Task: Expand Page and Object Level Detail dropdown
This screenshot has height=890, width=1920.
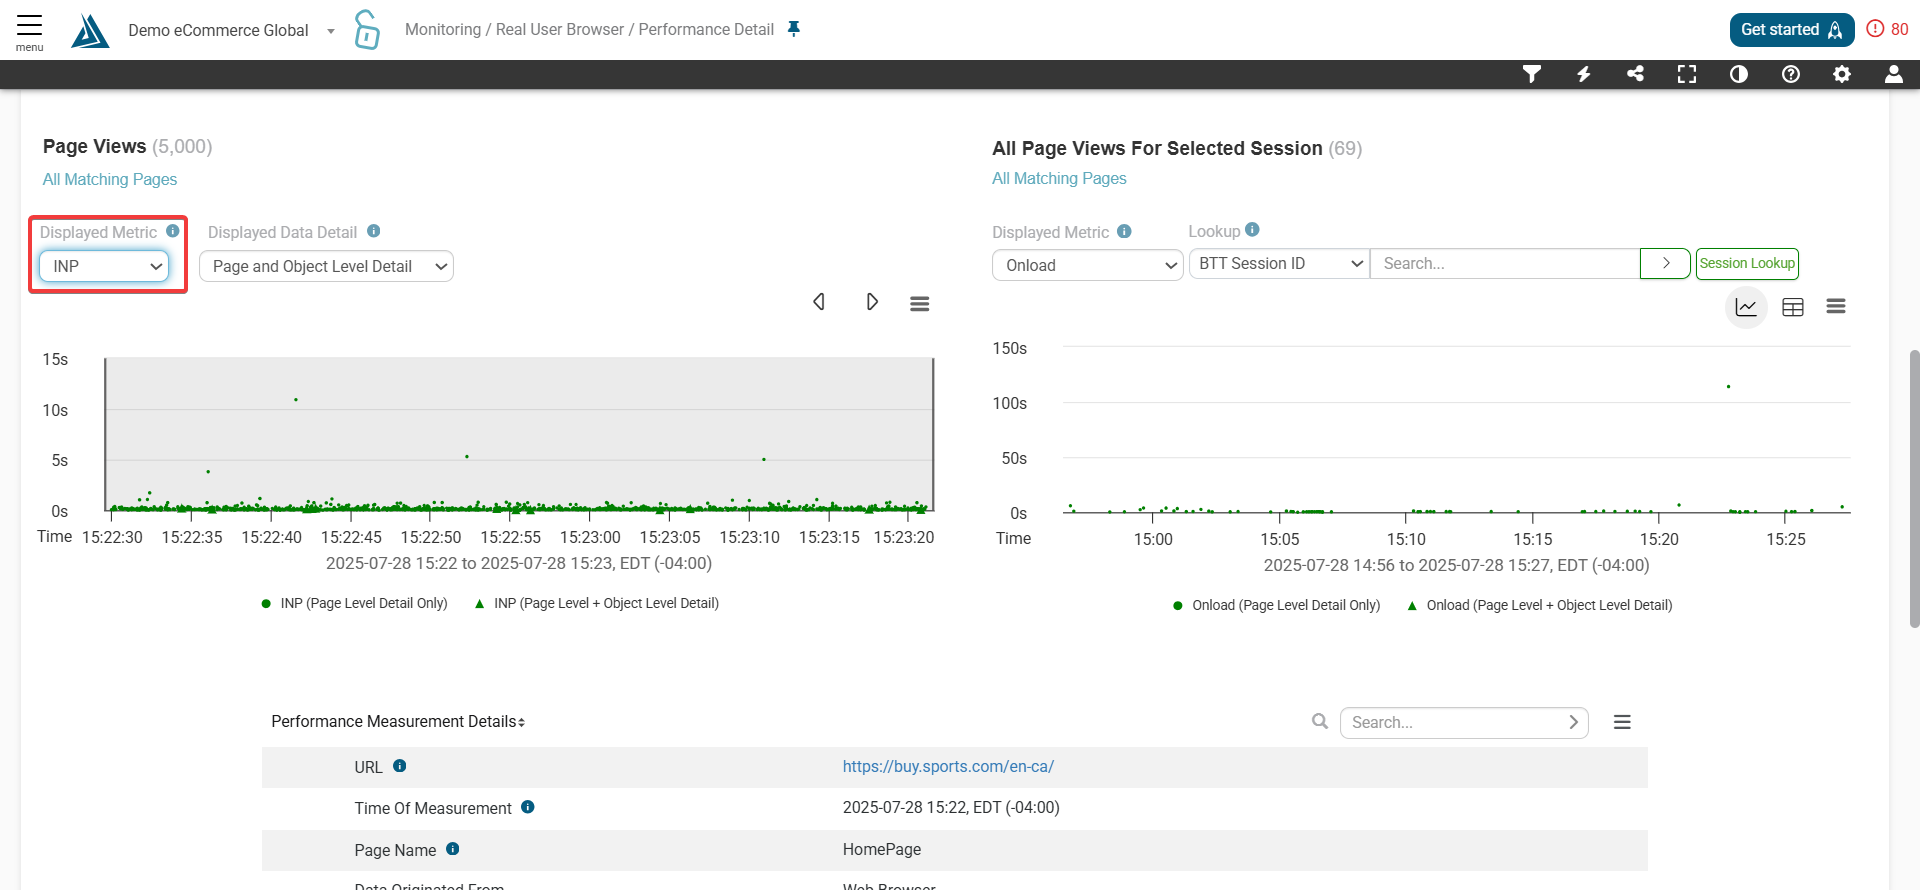Action: pos(326,266)
